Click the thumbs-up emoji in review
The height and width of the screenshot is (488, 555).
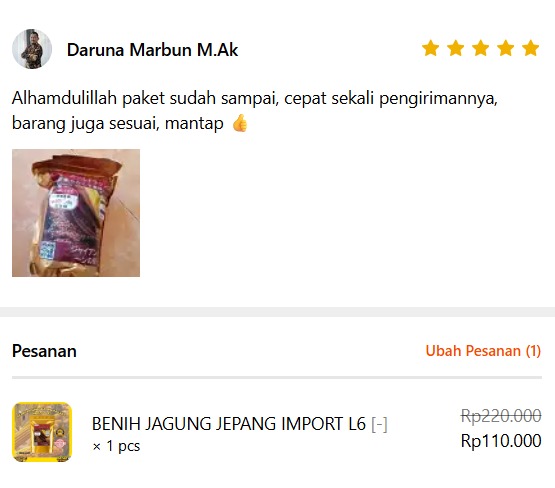point(240,123)
